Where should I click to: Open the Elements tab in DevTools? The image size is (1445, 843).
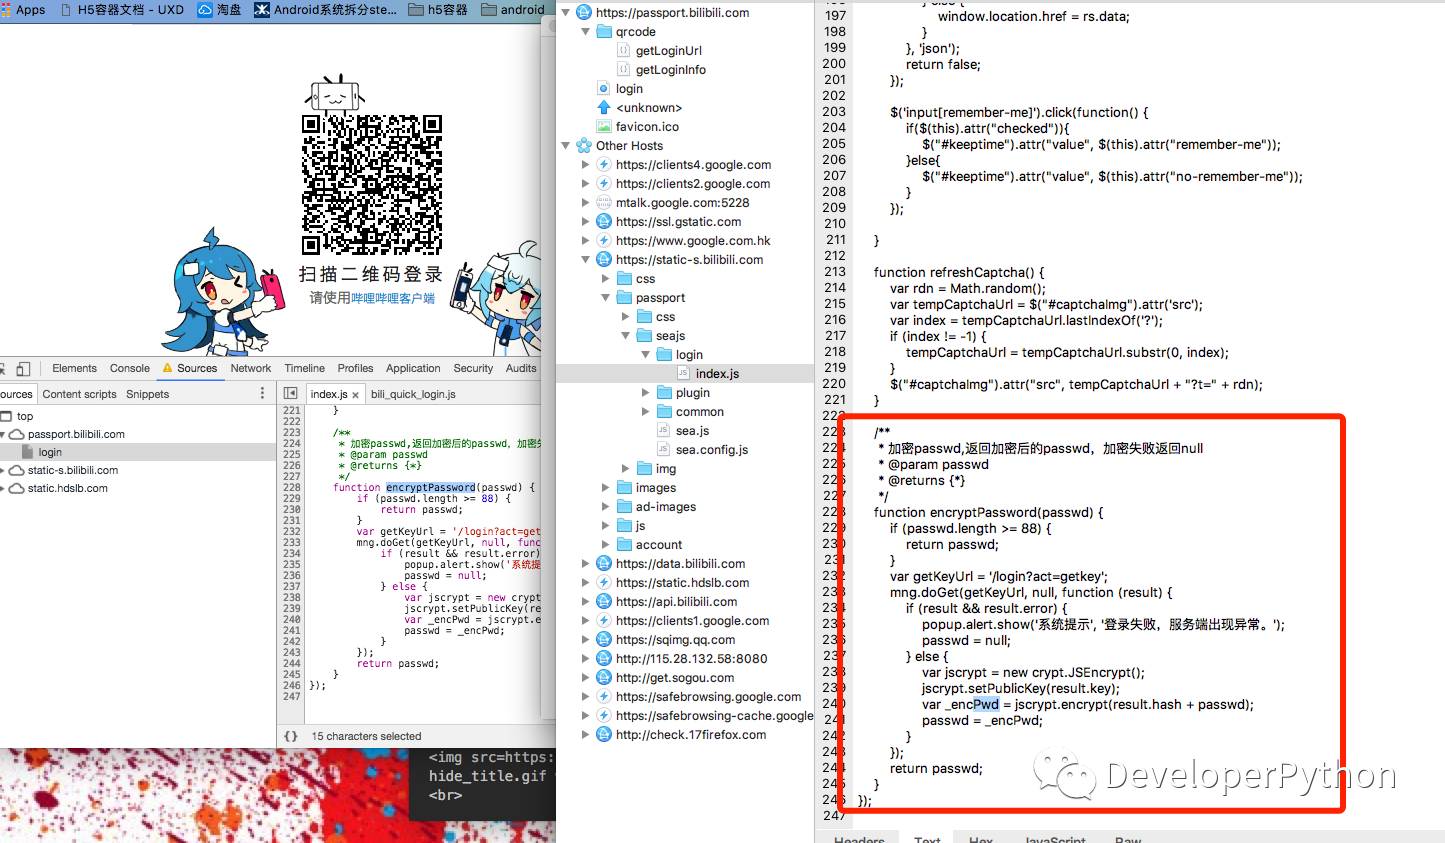click(74, 368)
